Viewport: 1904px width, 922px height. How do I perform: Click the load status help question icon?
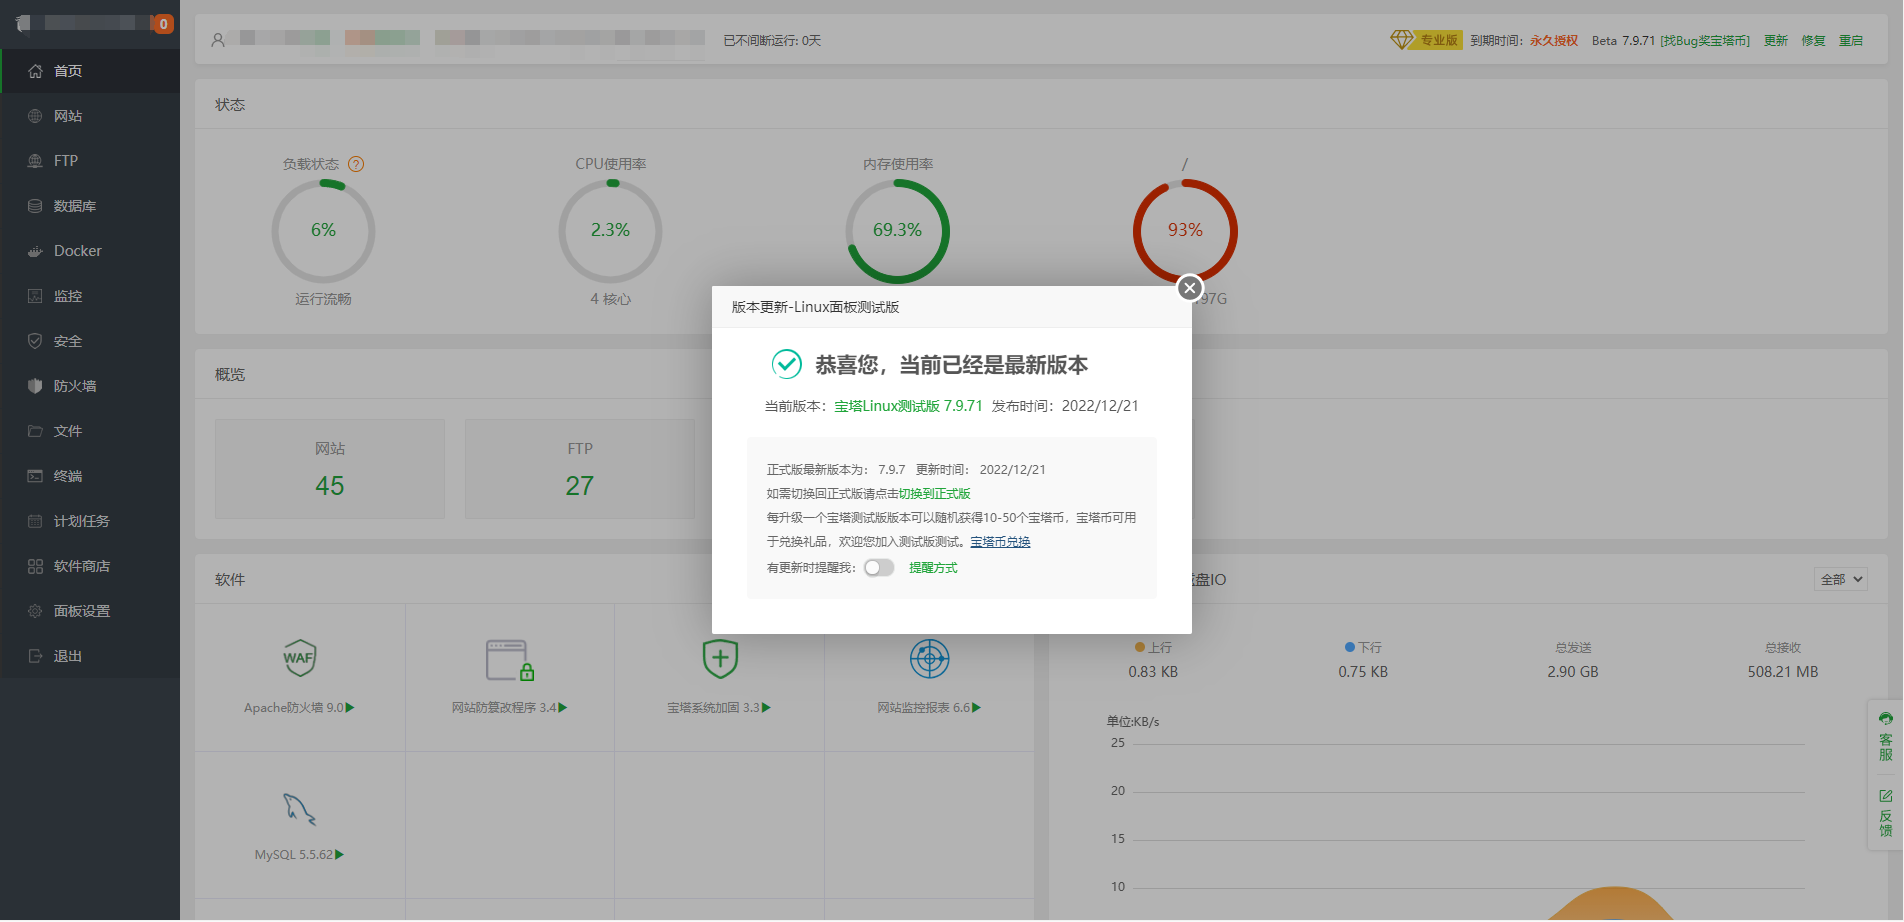click(x=356, y=164)
